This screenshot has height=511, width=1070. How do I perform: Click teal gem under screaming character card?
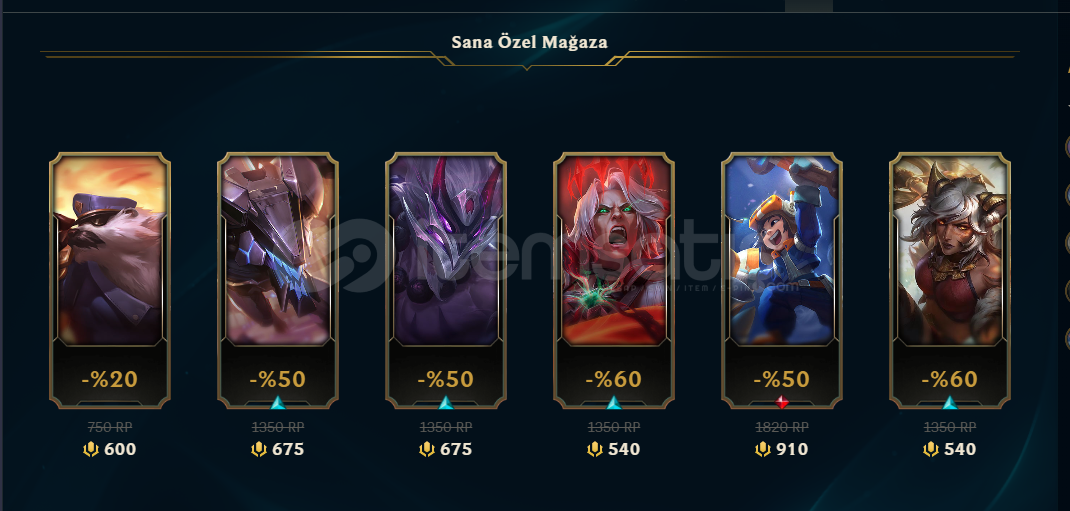click(613, 403)
